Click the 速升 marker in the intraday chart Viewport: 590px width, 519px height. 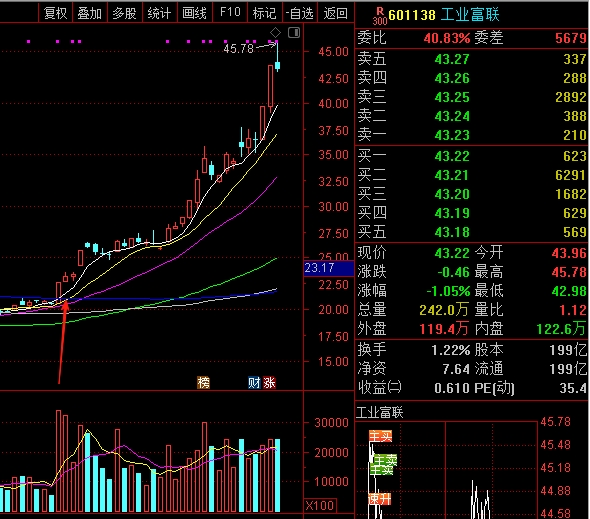pos(380,499)
